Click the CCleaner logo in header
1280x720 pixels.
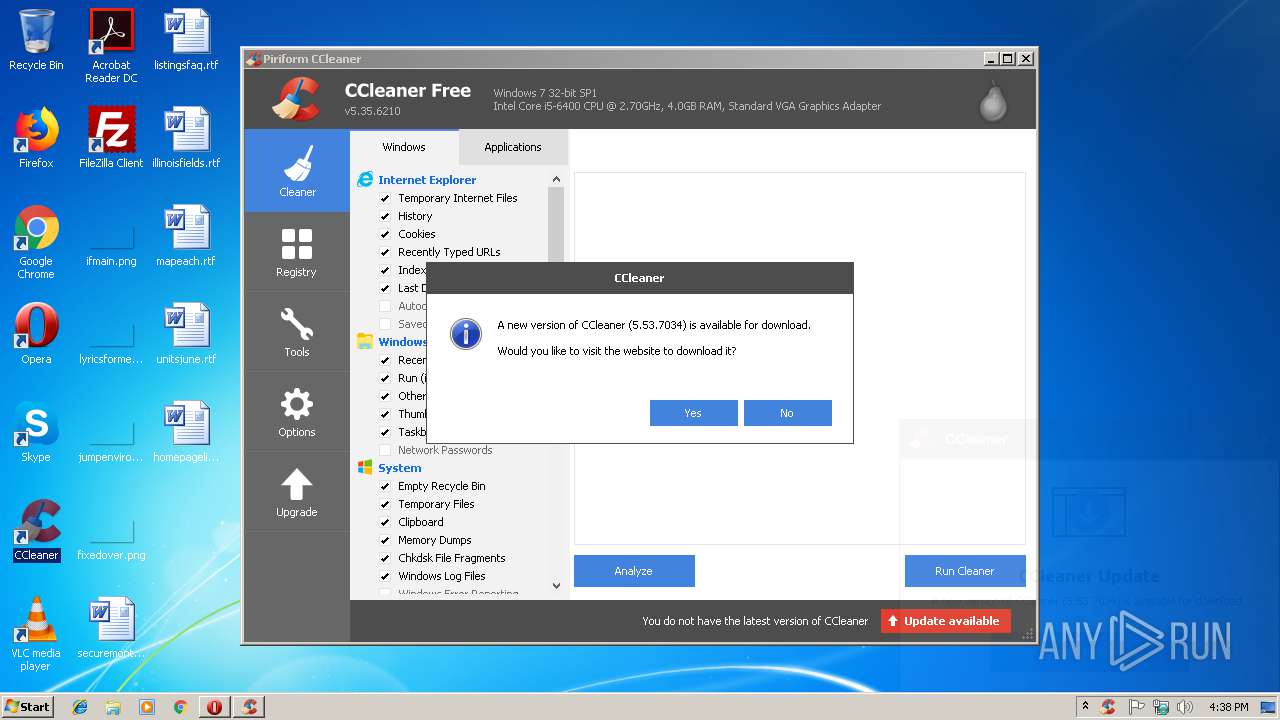pos(296,98)
